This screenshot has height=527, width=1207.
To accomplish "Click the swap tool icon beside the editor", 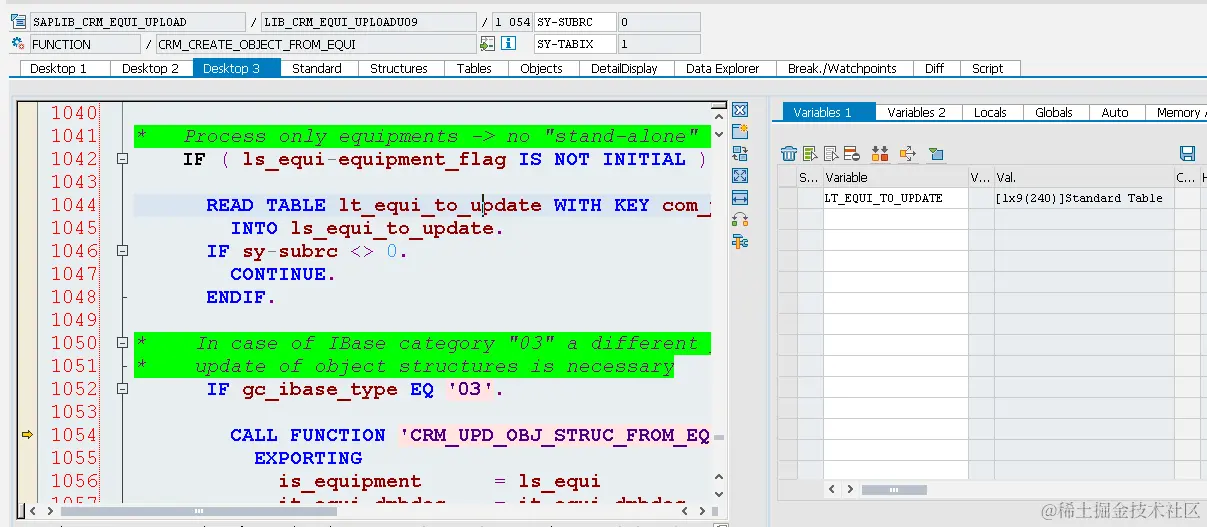I will [741, 220].
